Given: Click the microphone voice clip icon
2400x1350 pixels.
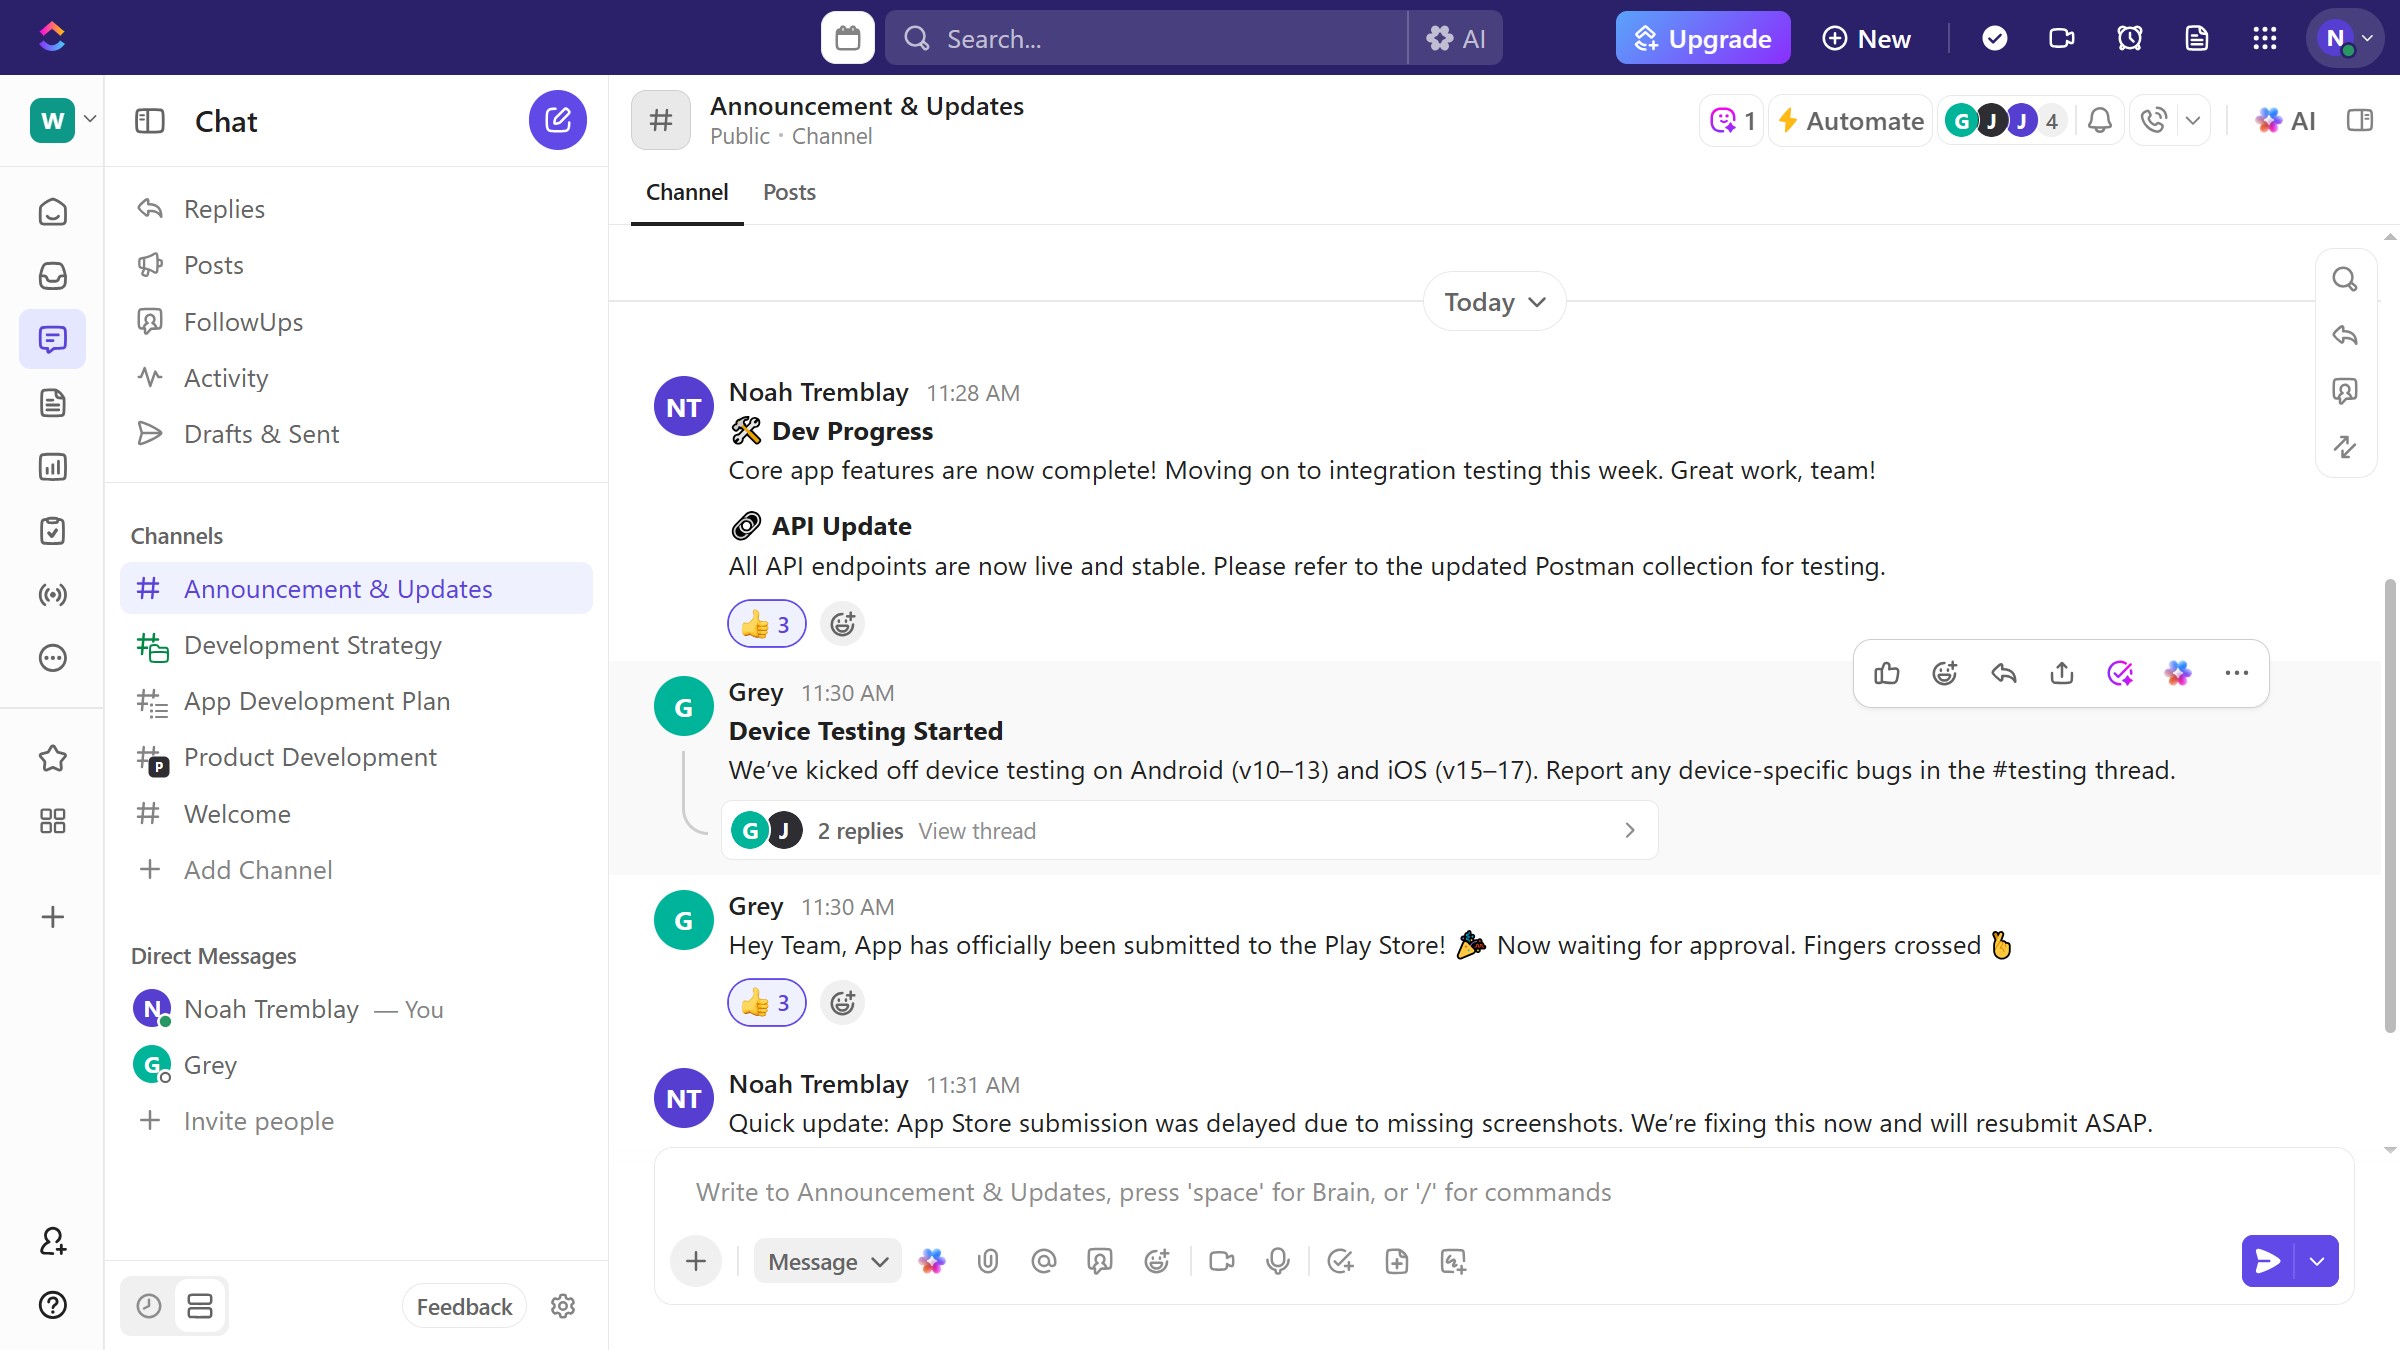Looking at the screenshot, I should [x=1277, y=1261].
